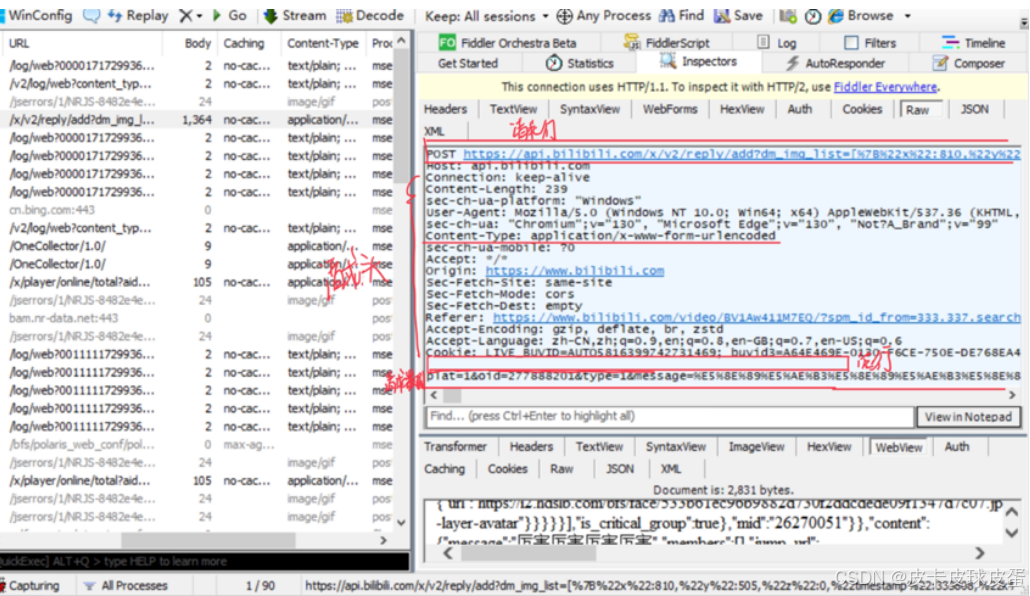Replay the selected session

138,15
